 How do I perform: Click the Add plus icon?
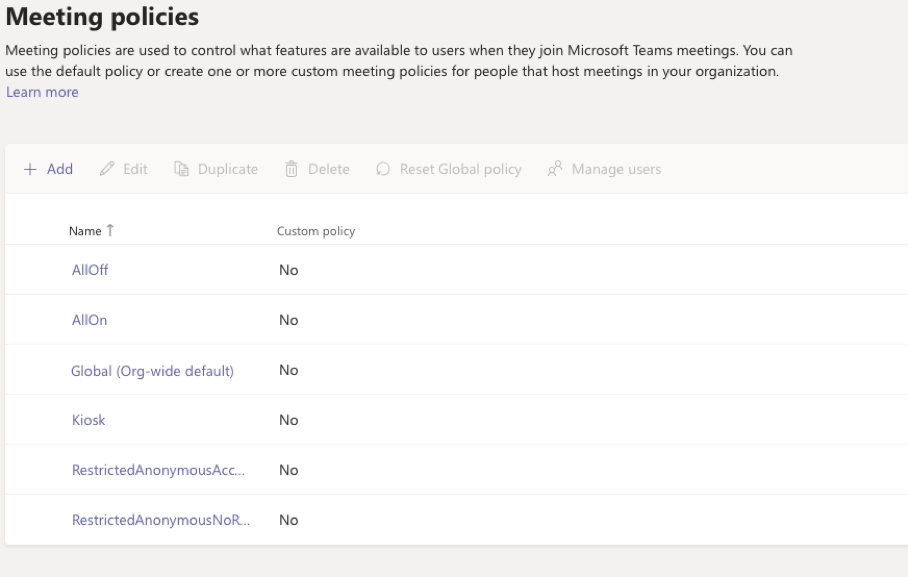pos(29,169)
